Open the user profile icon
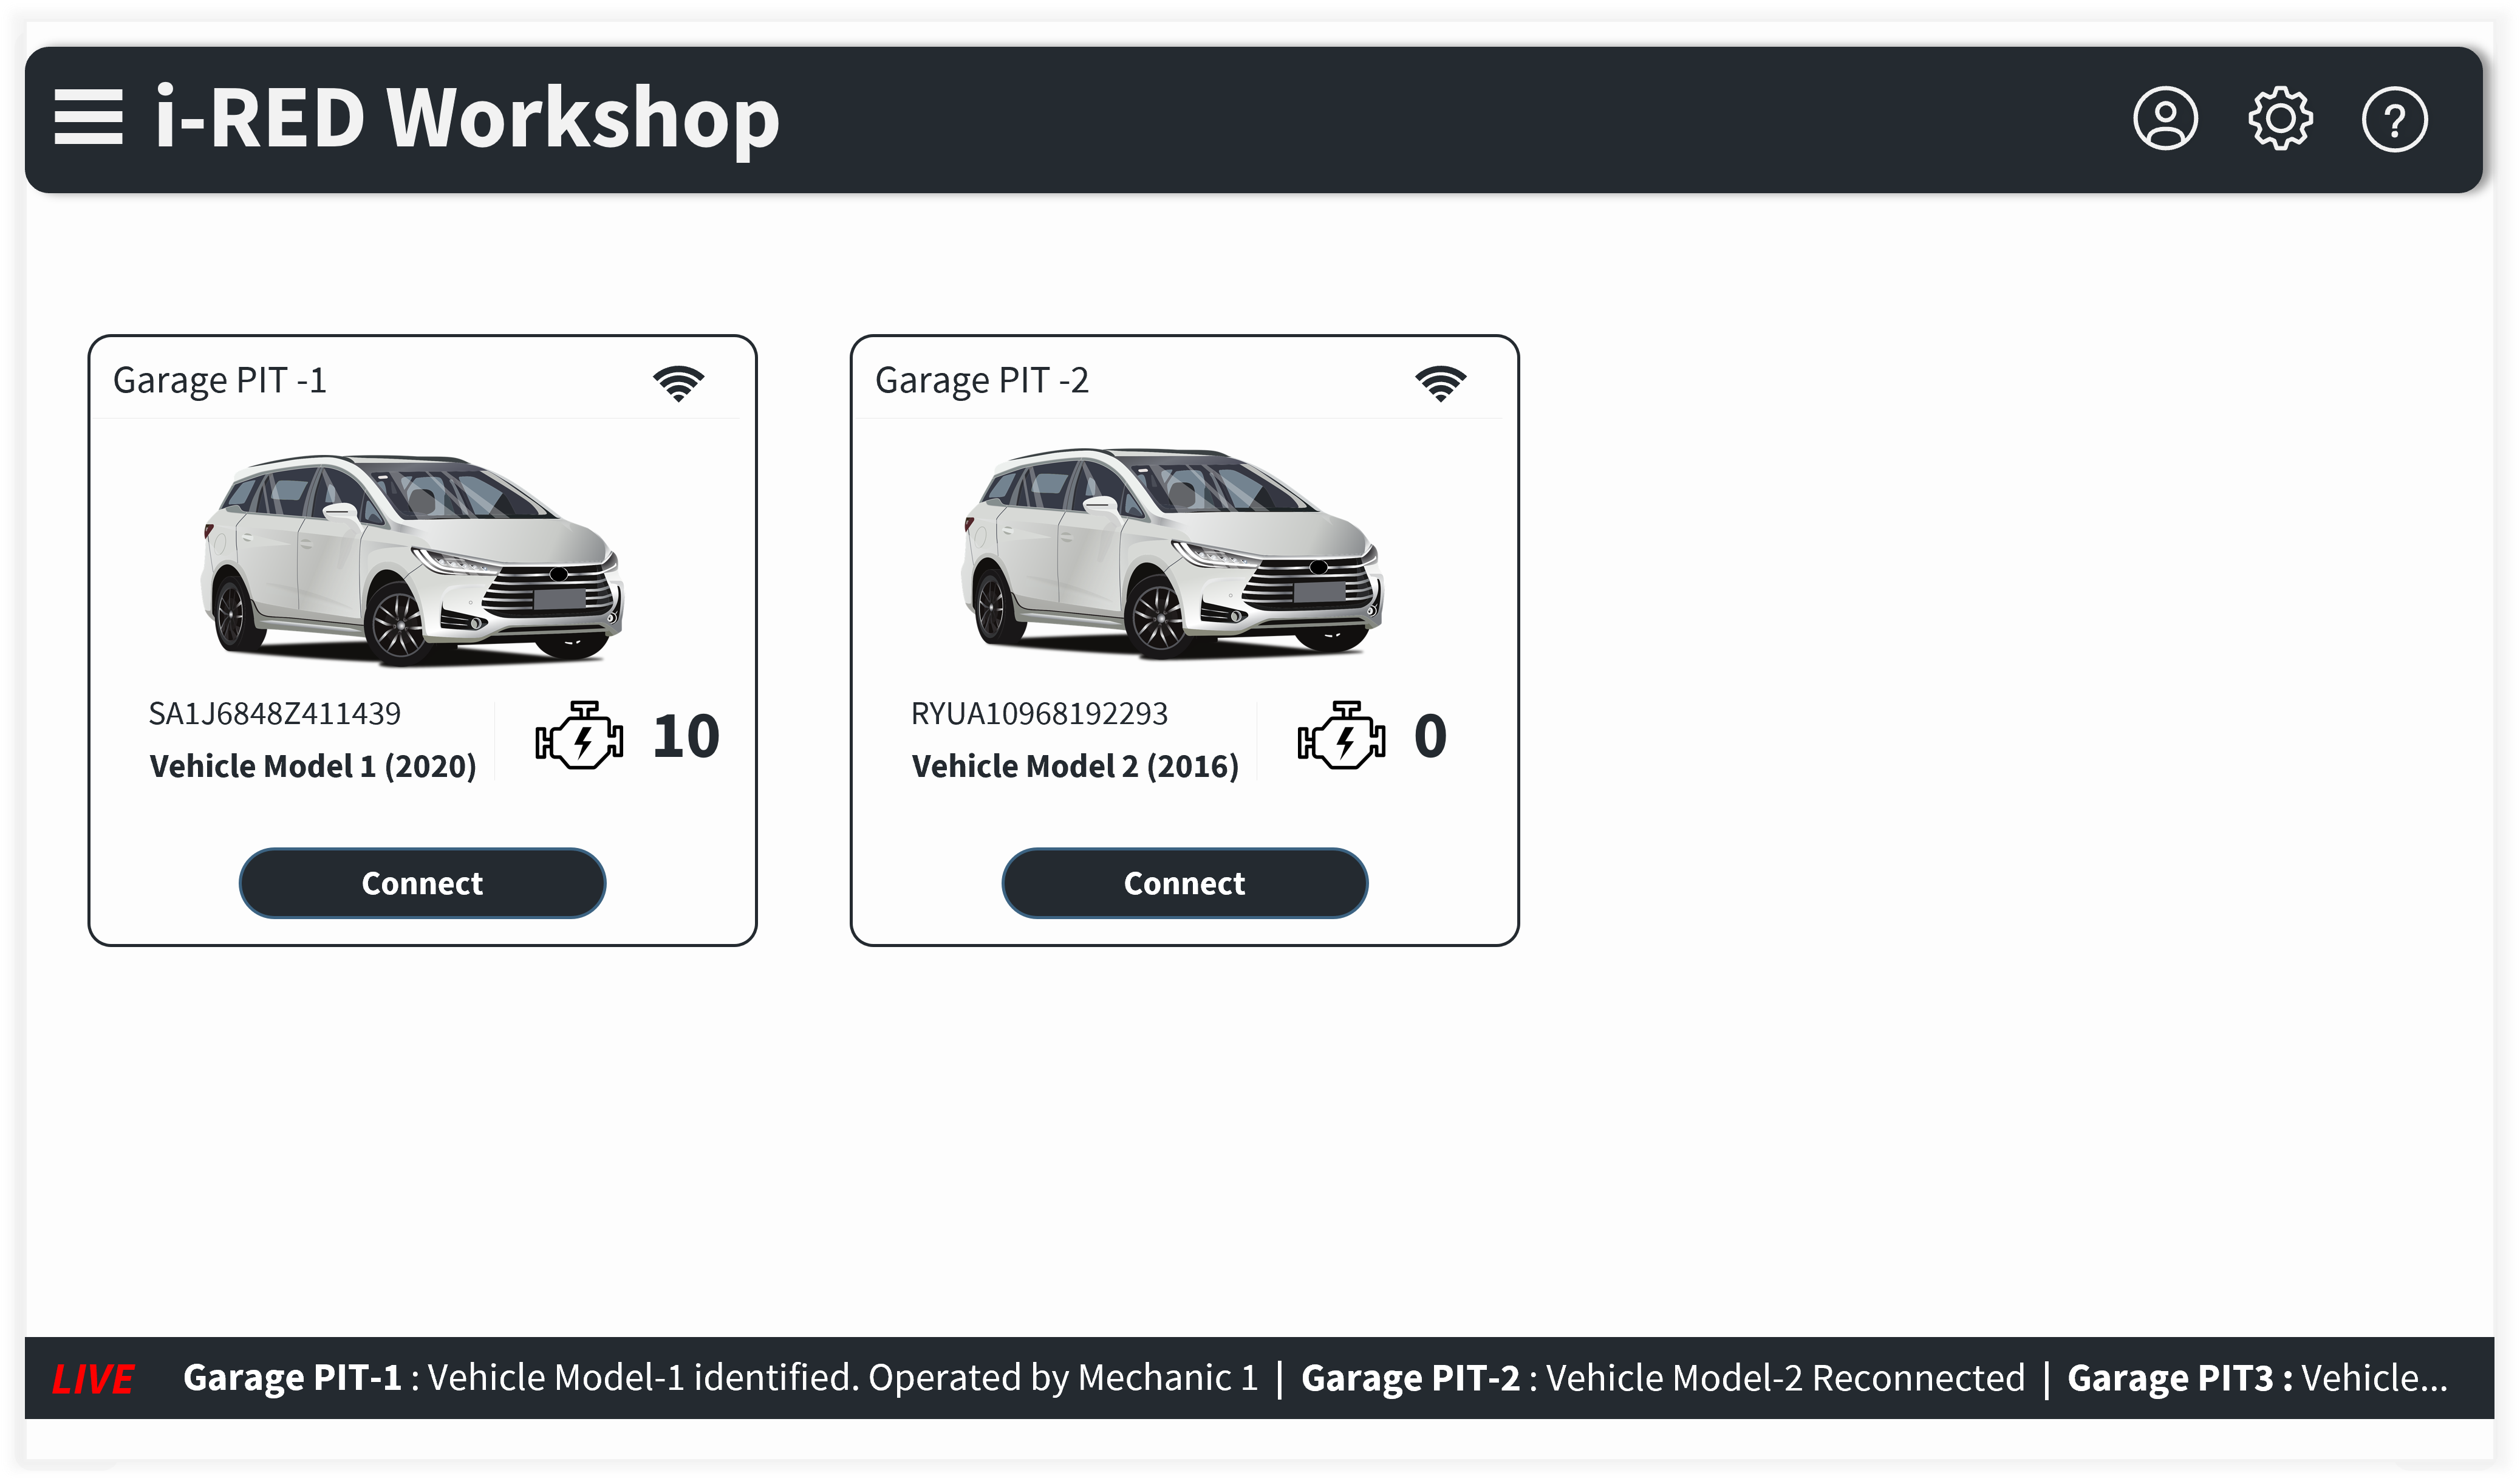 2165,119
